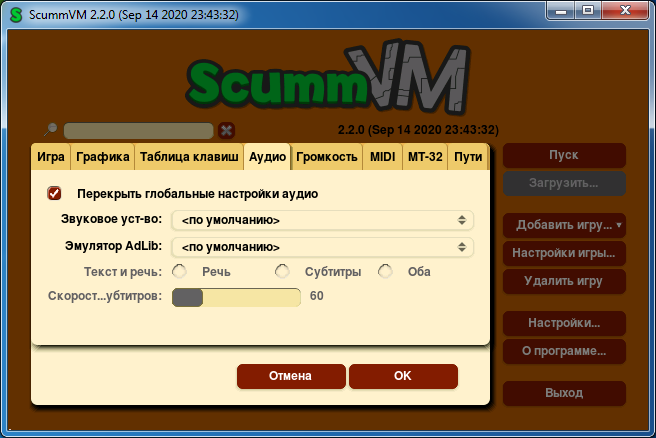The height and width of the screenshot is (438, 656).
Task: Click the Пуск button
Action: click(564, 155)
